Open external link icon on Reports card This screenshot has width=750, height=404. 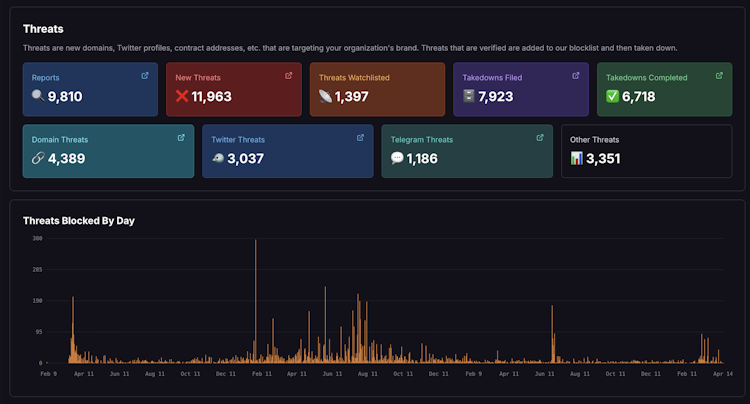point(145,76)
